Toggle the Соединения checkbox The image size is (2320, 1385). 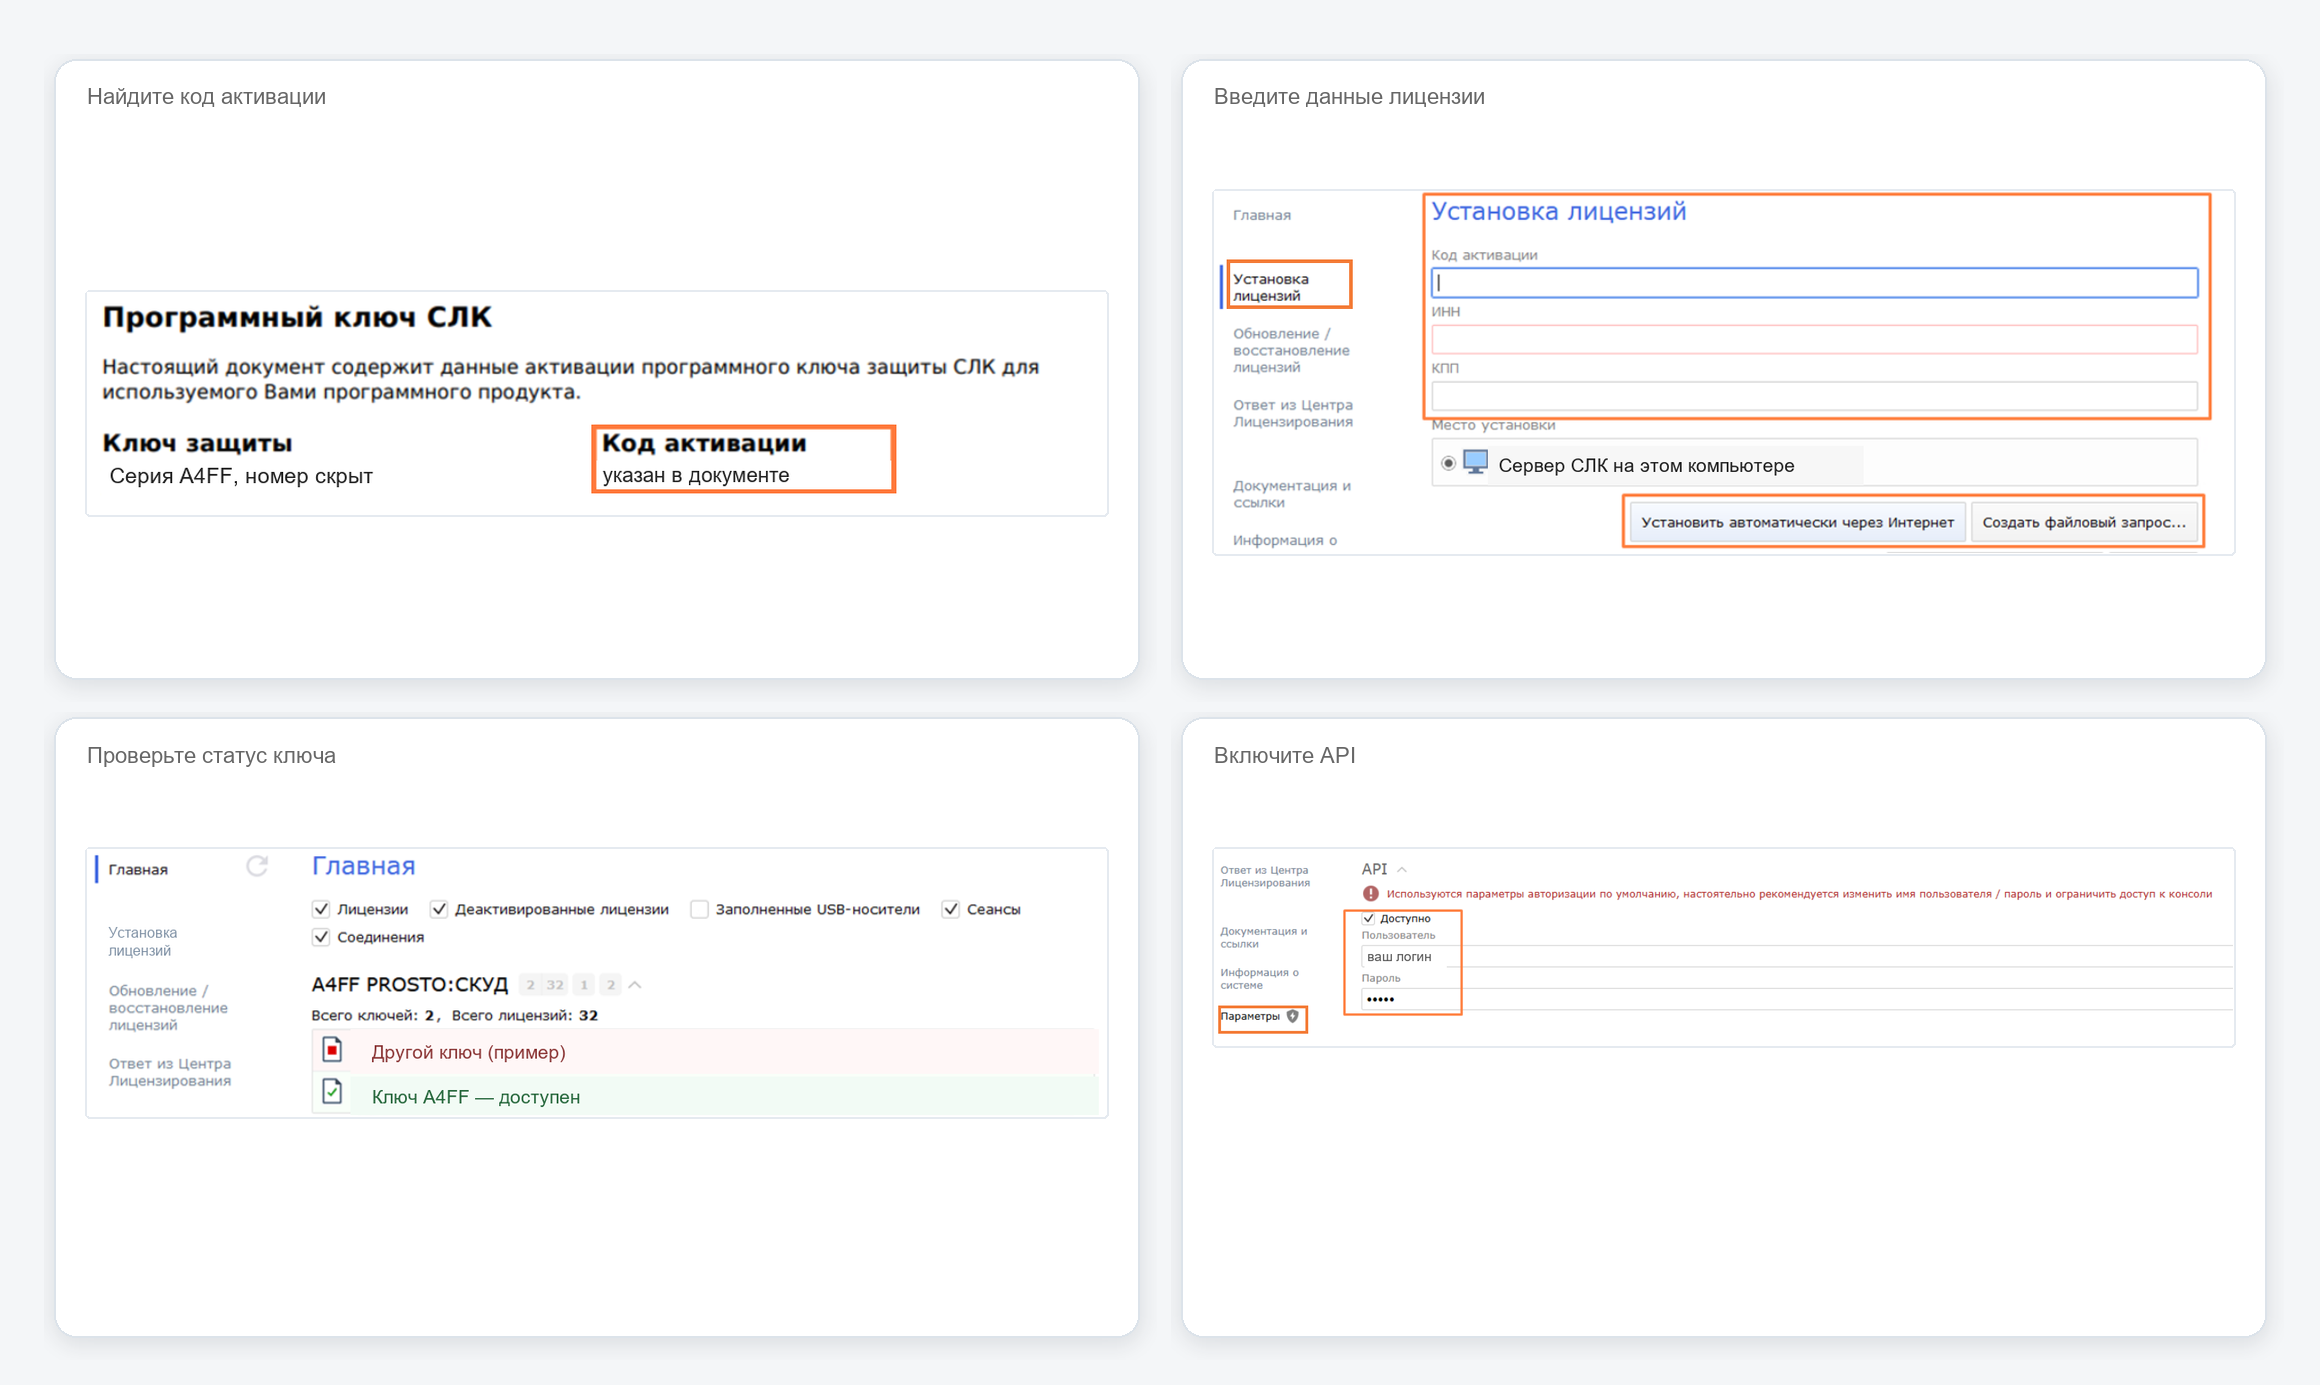click(x=321, y=937)
